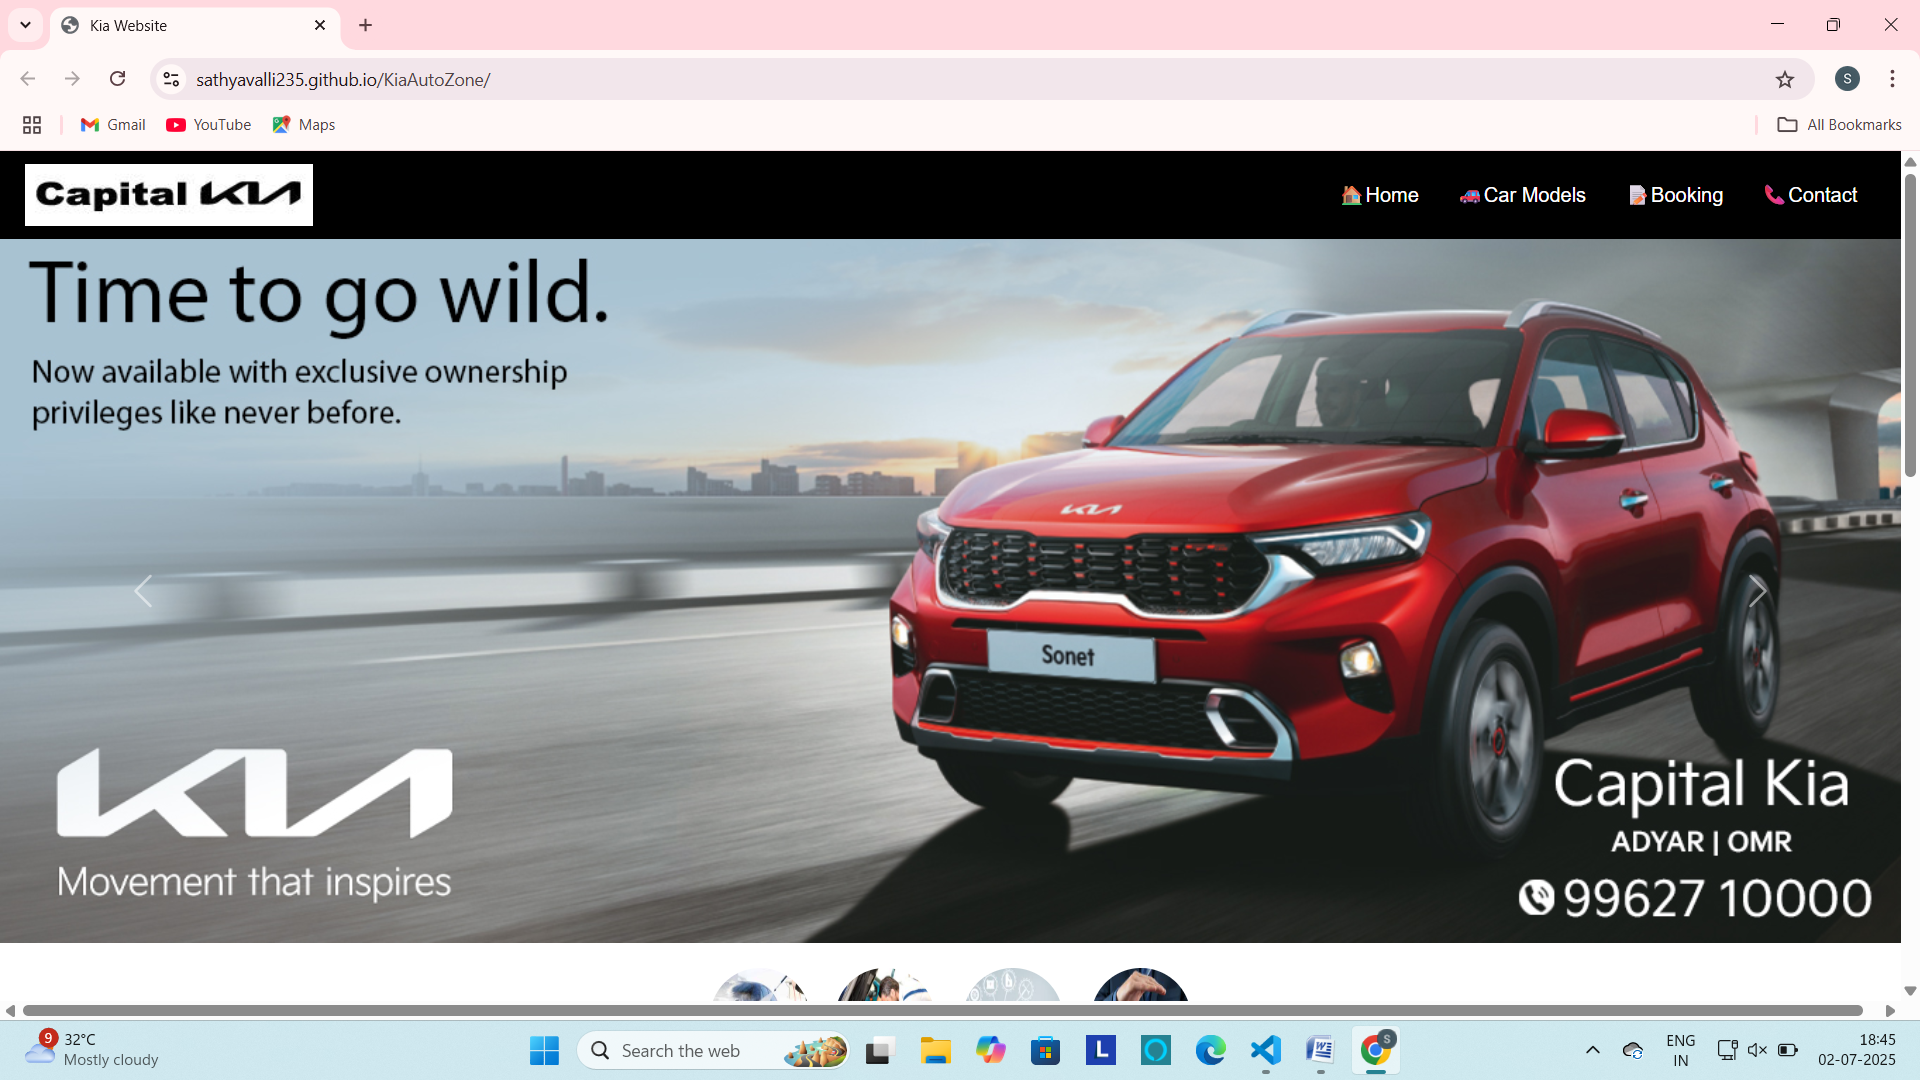Close the Kia Website tab
Image resolution: width=1920 pixels, height=1080 pixels.
coord(320,25)
